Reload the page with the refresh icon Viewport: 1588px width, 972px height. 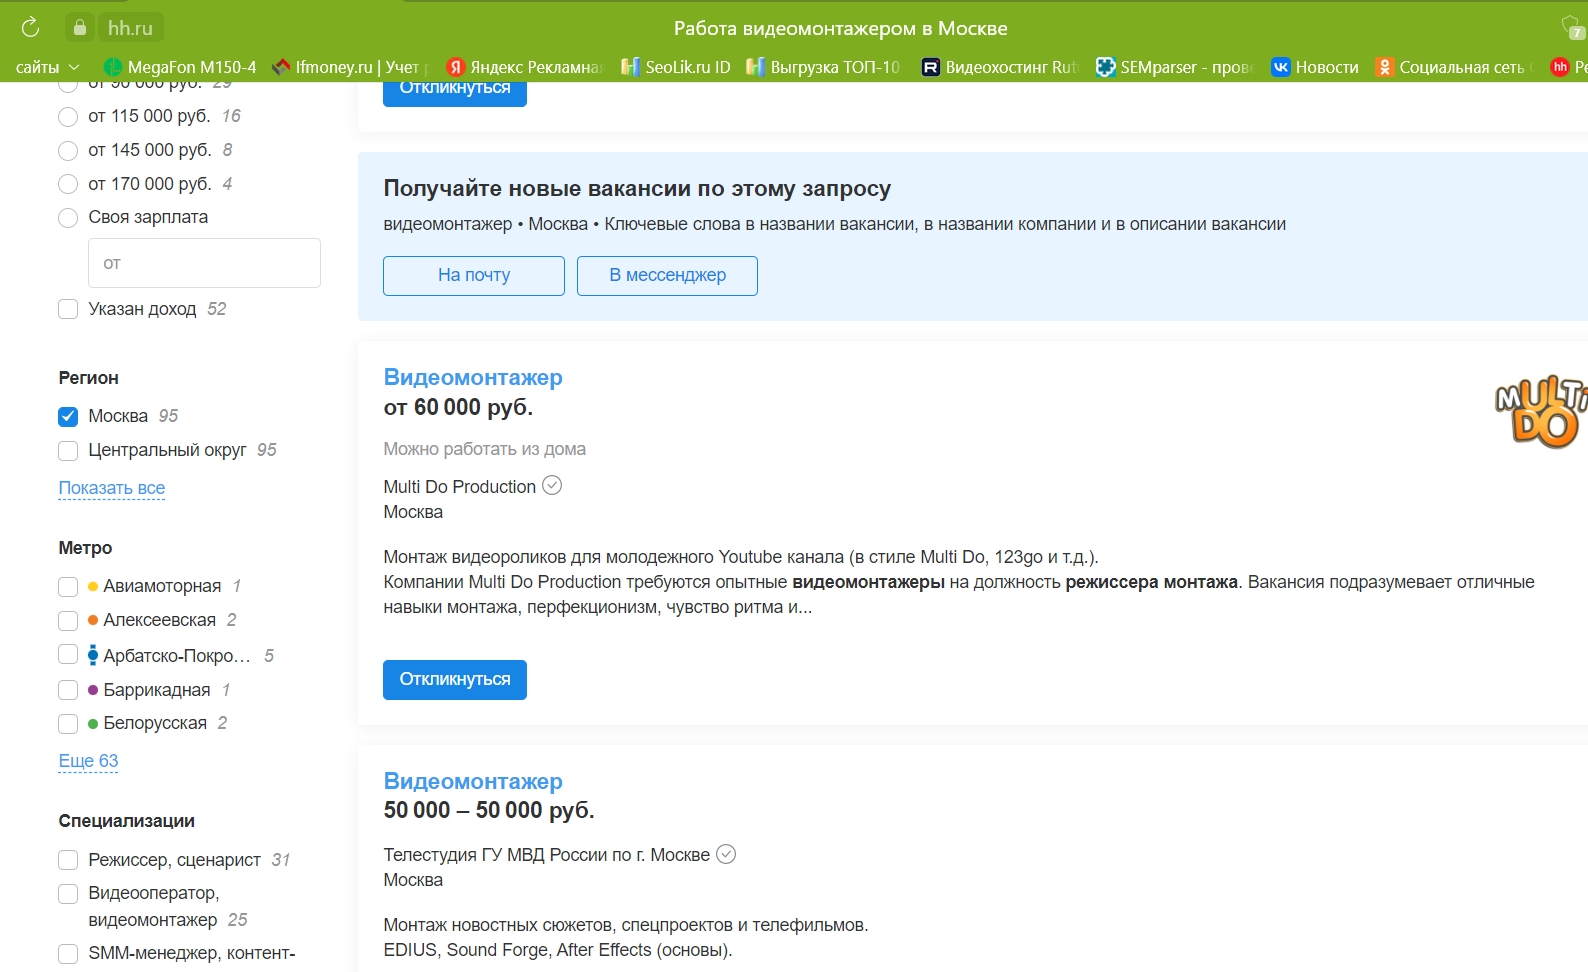(x=30, y=27)
